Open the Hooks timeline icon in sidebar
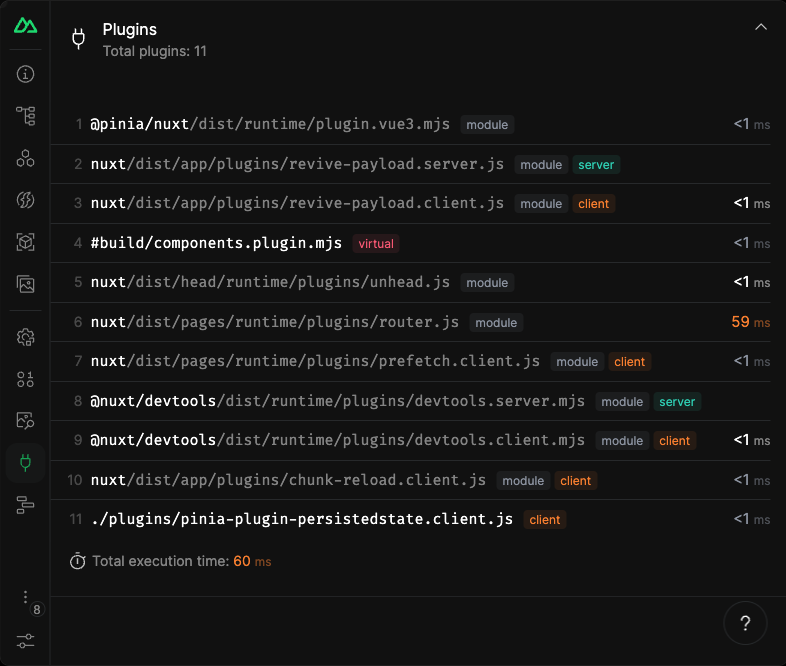This screenshot has height=666, width=786. (x=26, y=505)
